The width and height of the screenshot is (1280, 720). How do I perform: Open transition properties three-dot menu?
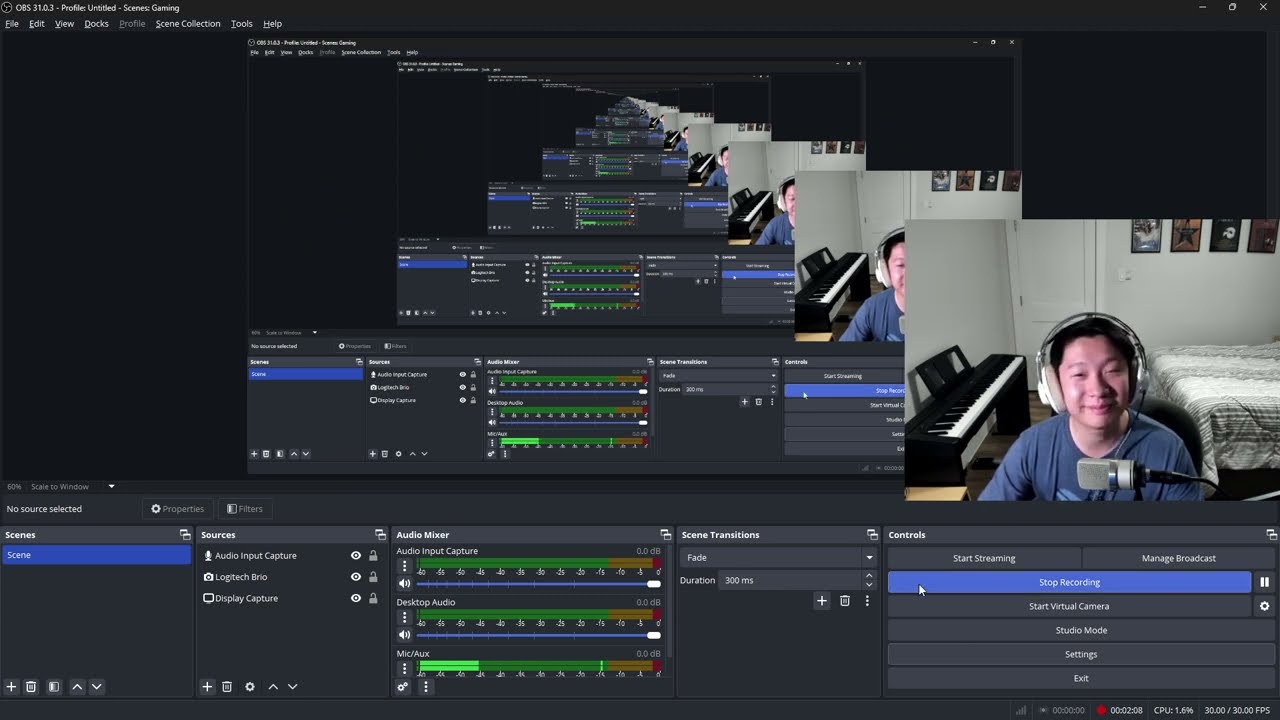pos(867,601)
